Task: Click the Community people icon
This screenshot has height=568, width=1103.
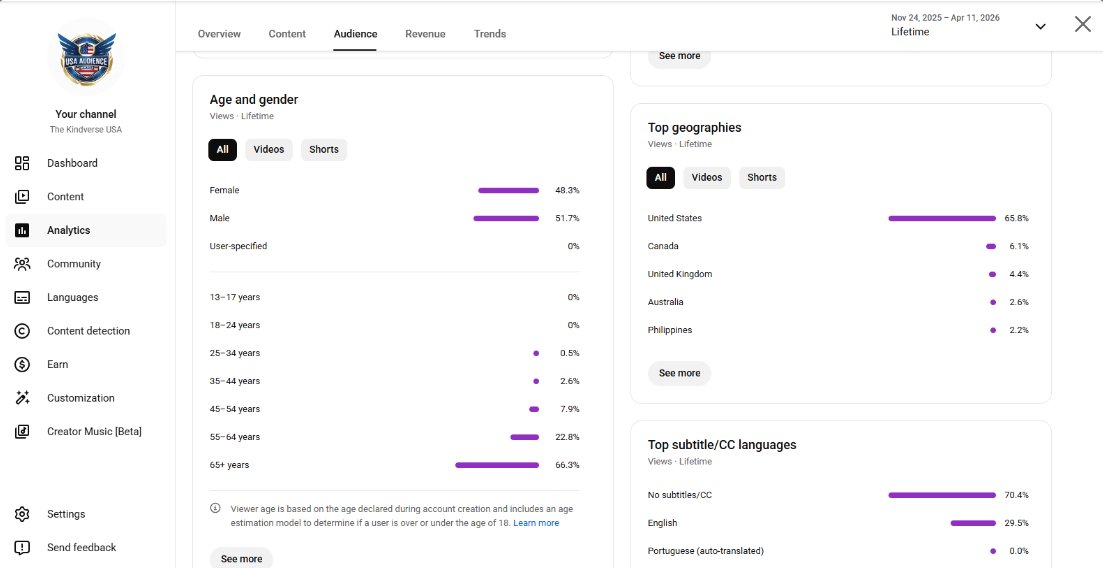Action: [x=22, y=264]
